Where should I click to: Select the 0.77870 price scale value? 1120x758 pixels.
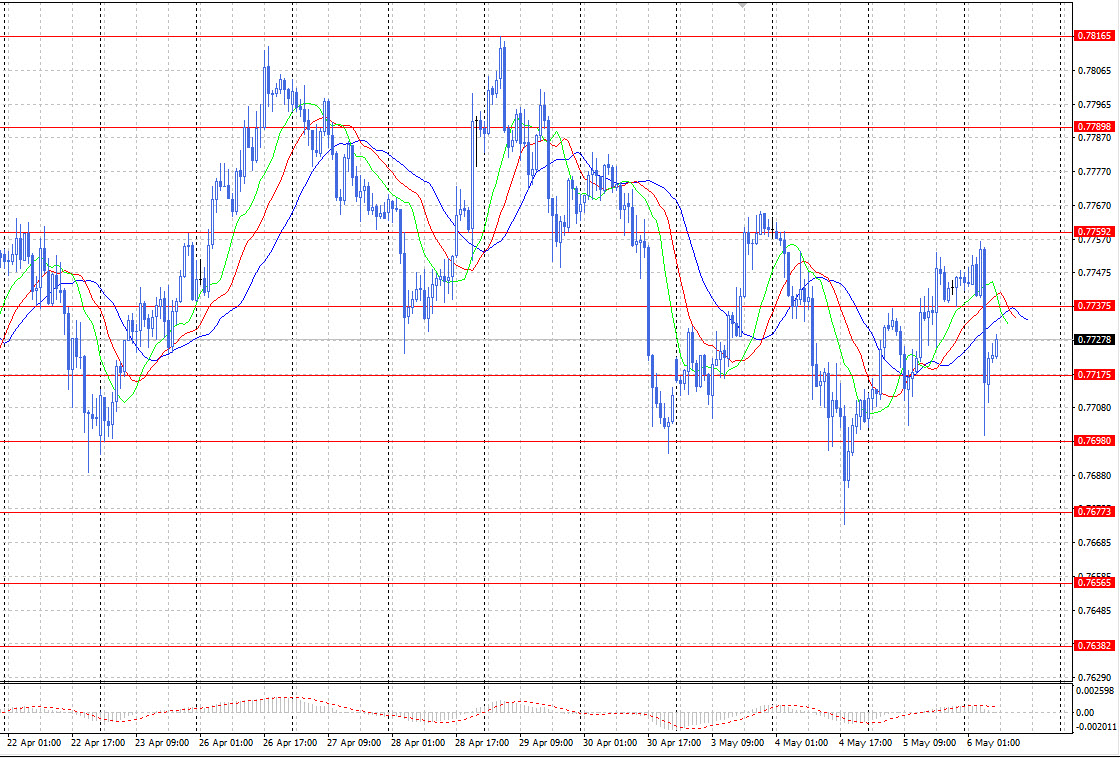click(1094, 138)
